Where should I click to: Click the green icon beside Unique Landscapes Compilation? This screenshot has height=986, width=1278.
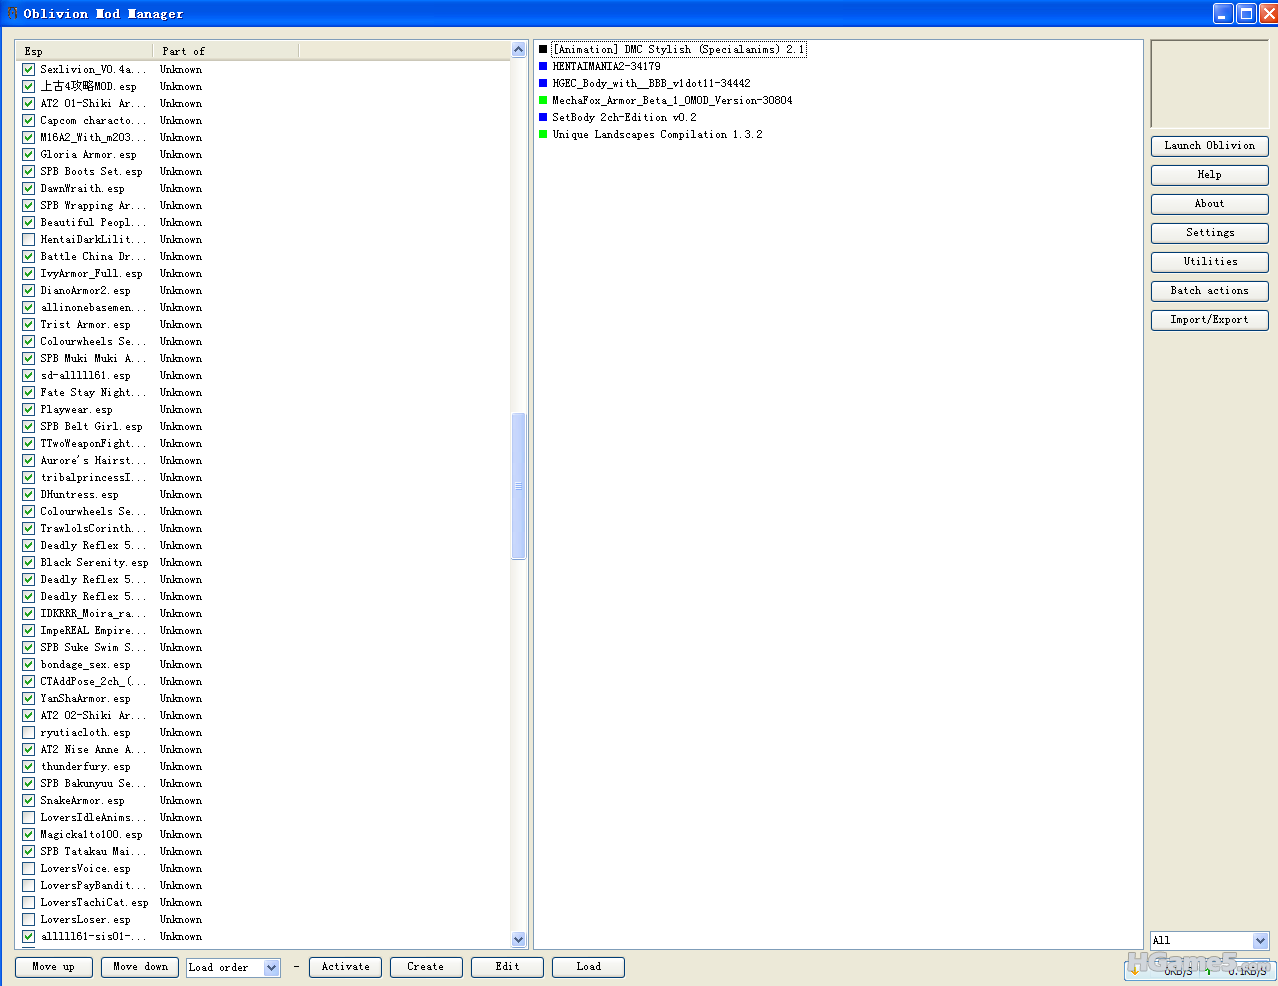(543, 134)
